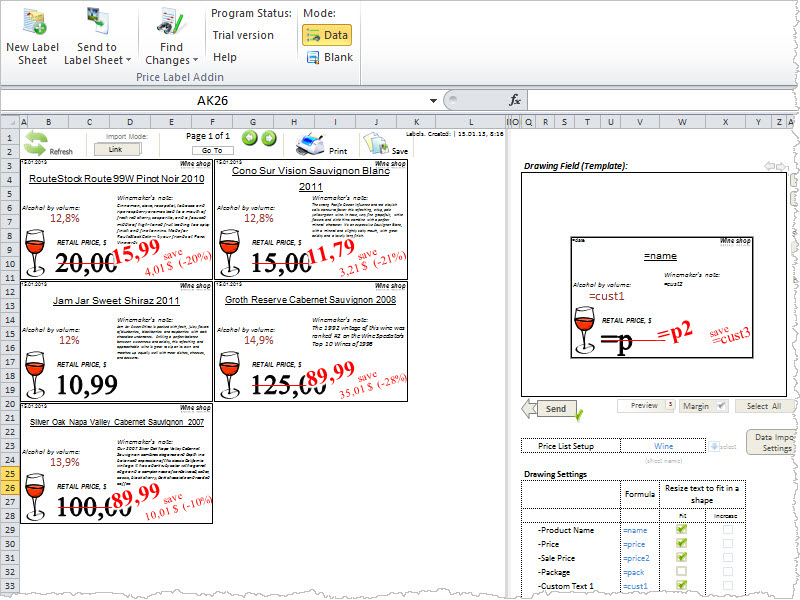800x600 pixels.
Task: Click wine glass on Jam Jar Shiraz label
Action: [x=35, y=374]
